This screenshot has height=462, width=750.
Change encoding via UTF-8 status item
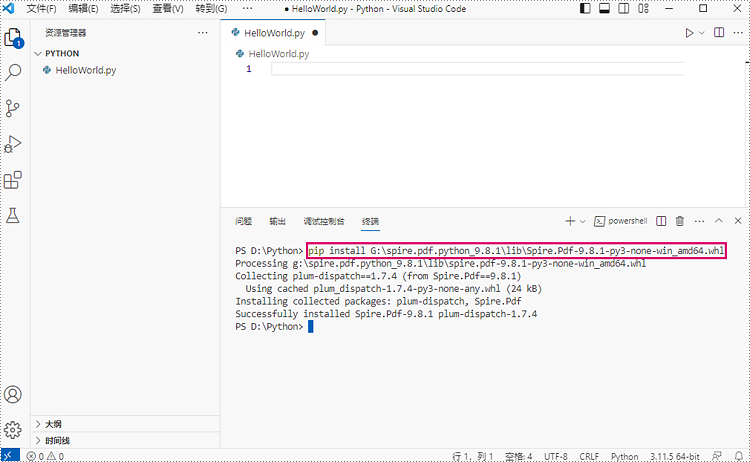(556, 457)
